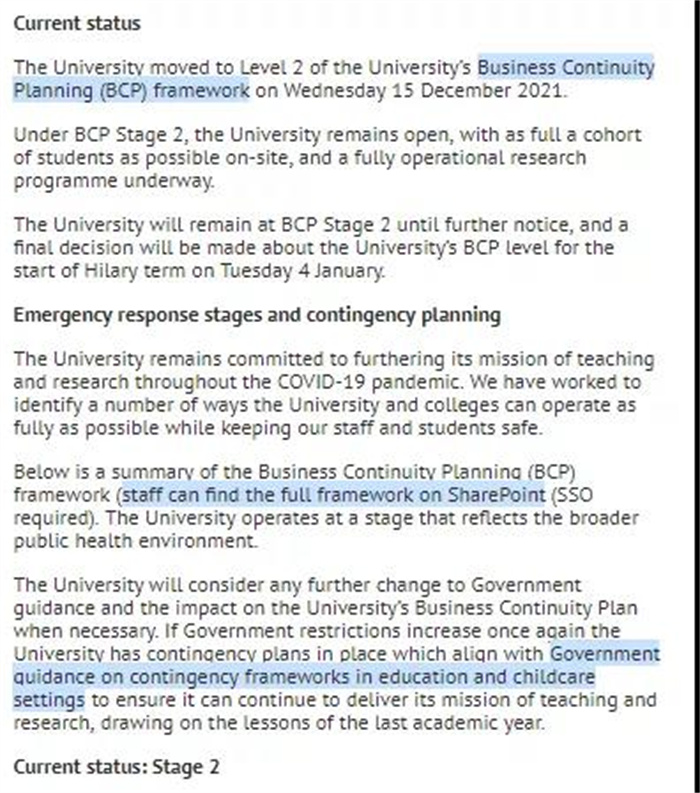
Task: Click the top "Current status" heading
Action: 77,24
